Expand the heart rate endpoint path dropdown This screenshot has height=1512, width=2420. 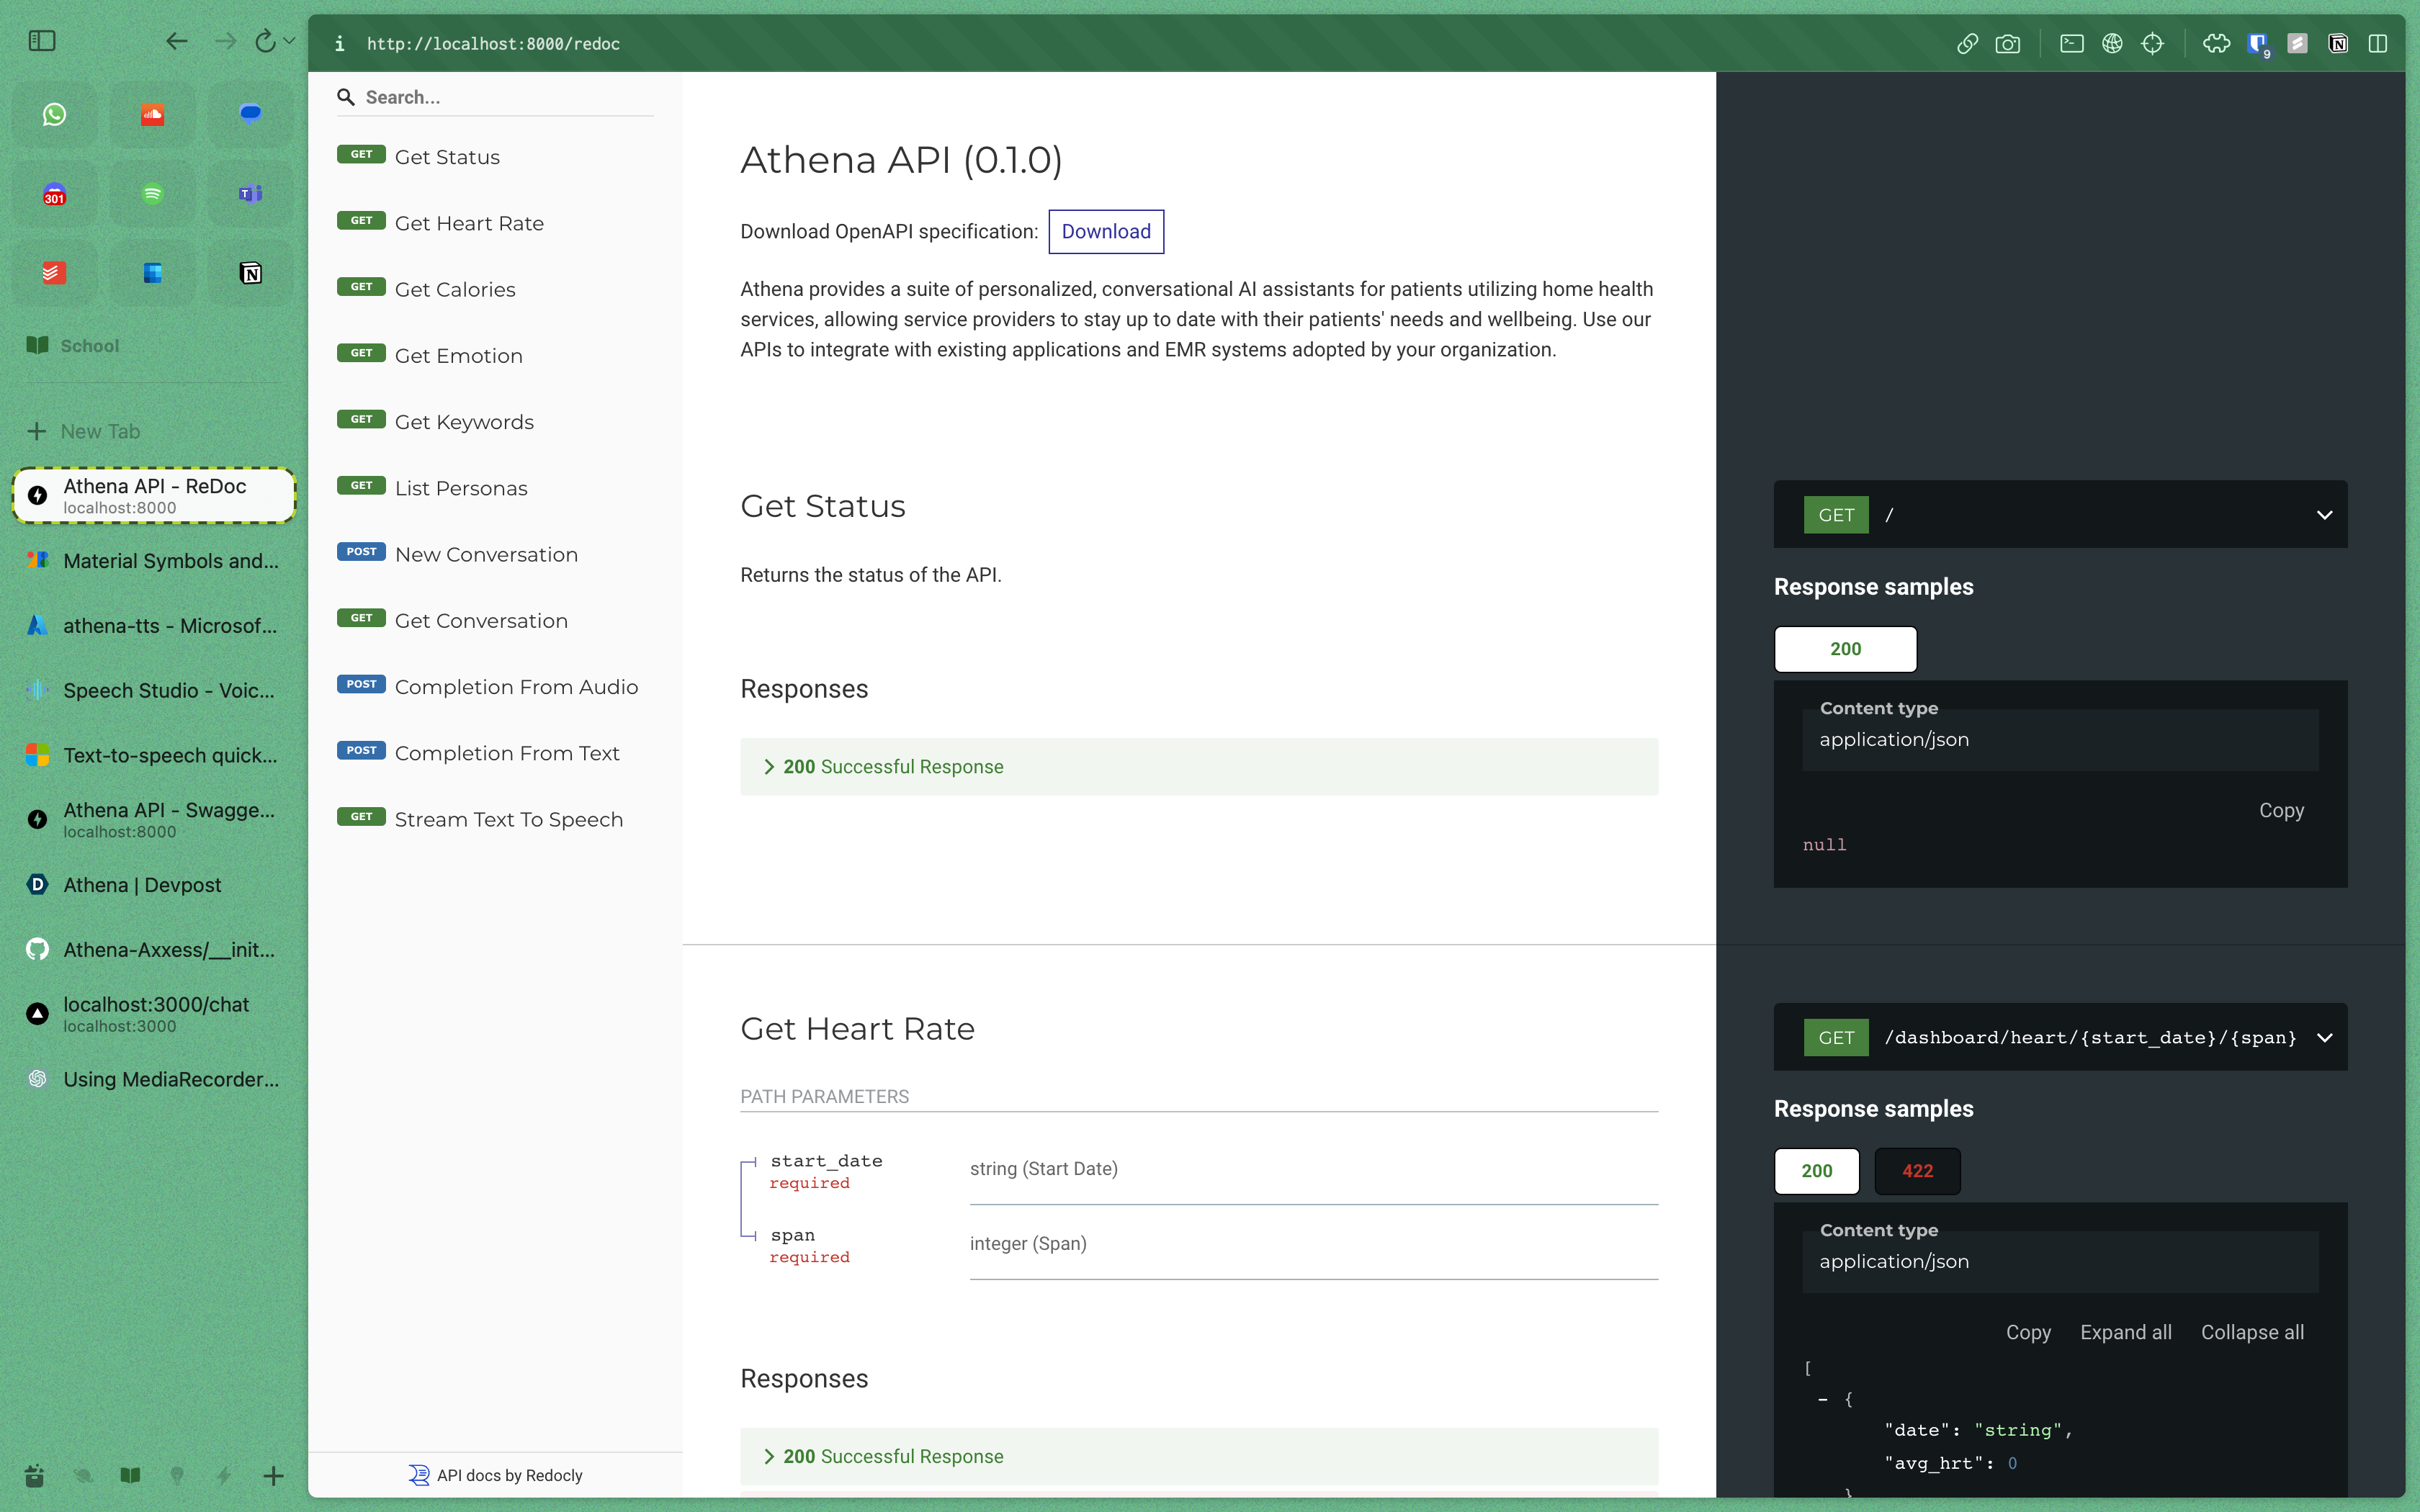(2324, 1037)
